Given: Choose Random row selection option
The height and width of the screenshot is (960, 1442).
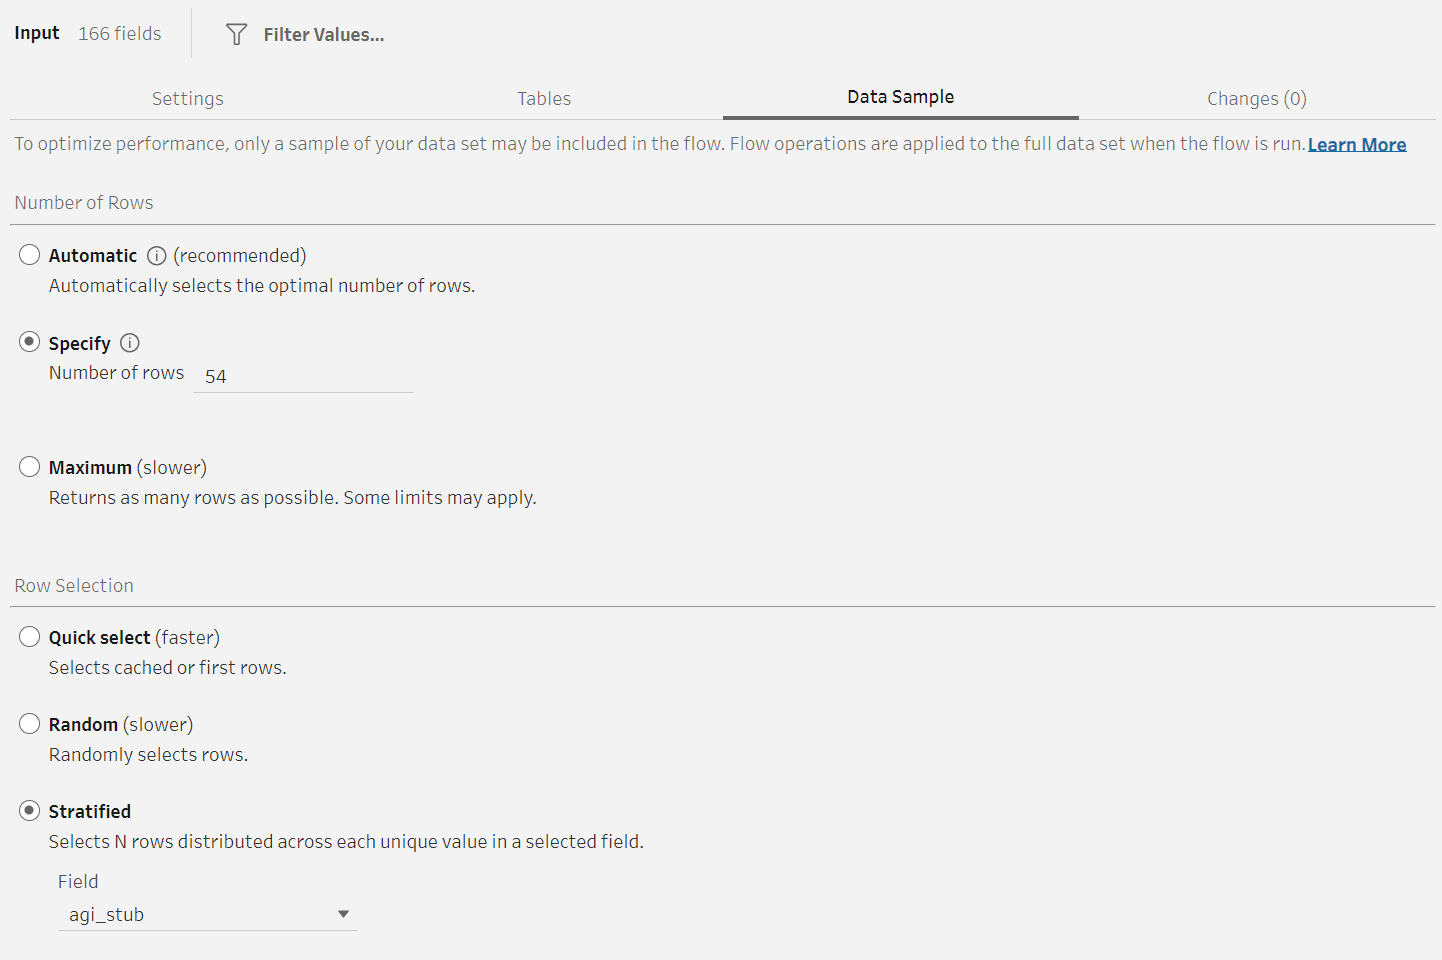Looking at the screenshot, I should click(30, 724).
